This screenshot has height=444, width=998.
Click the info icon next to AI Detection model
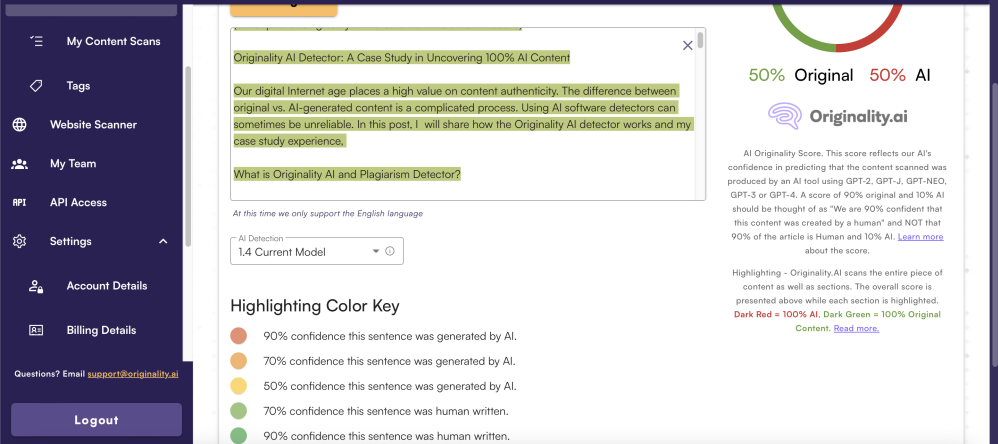(390, 251)
